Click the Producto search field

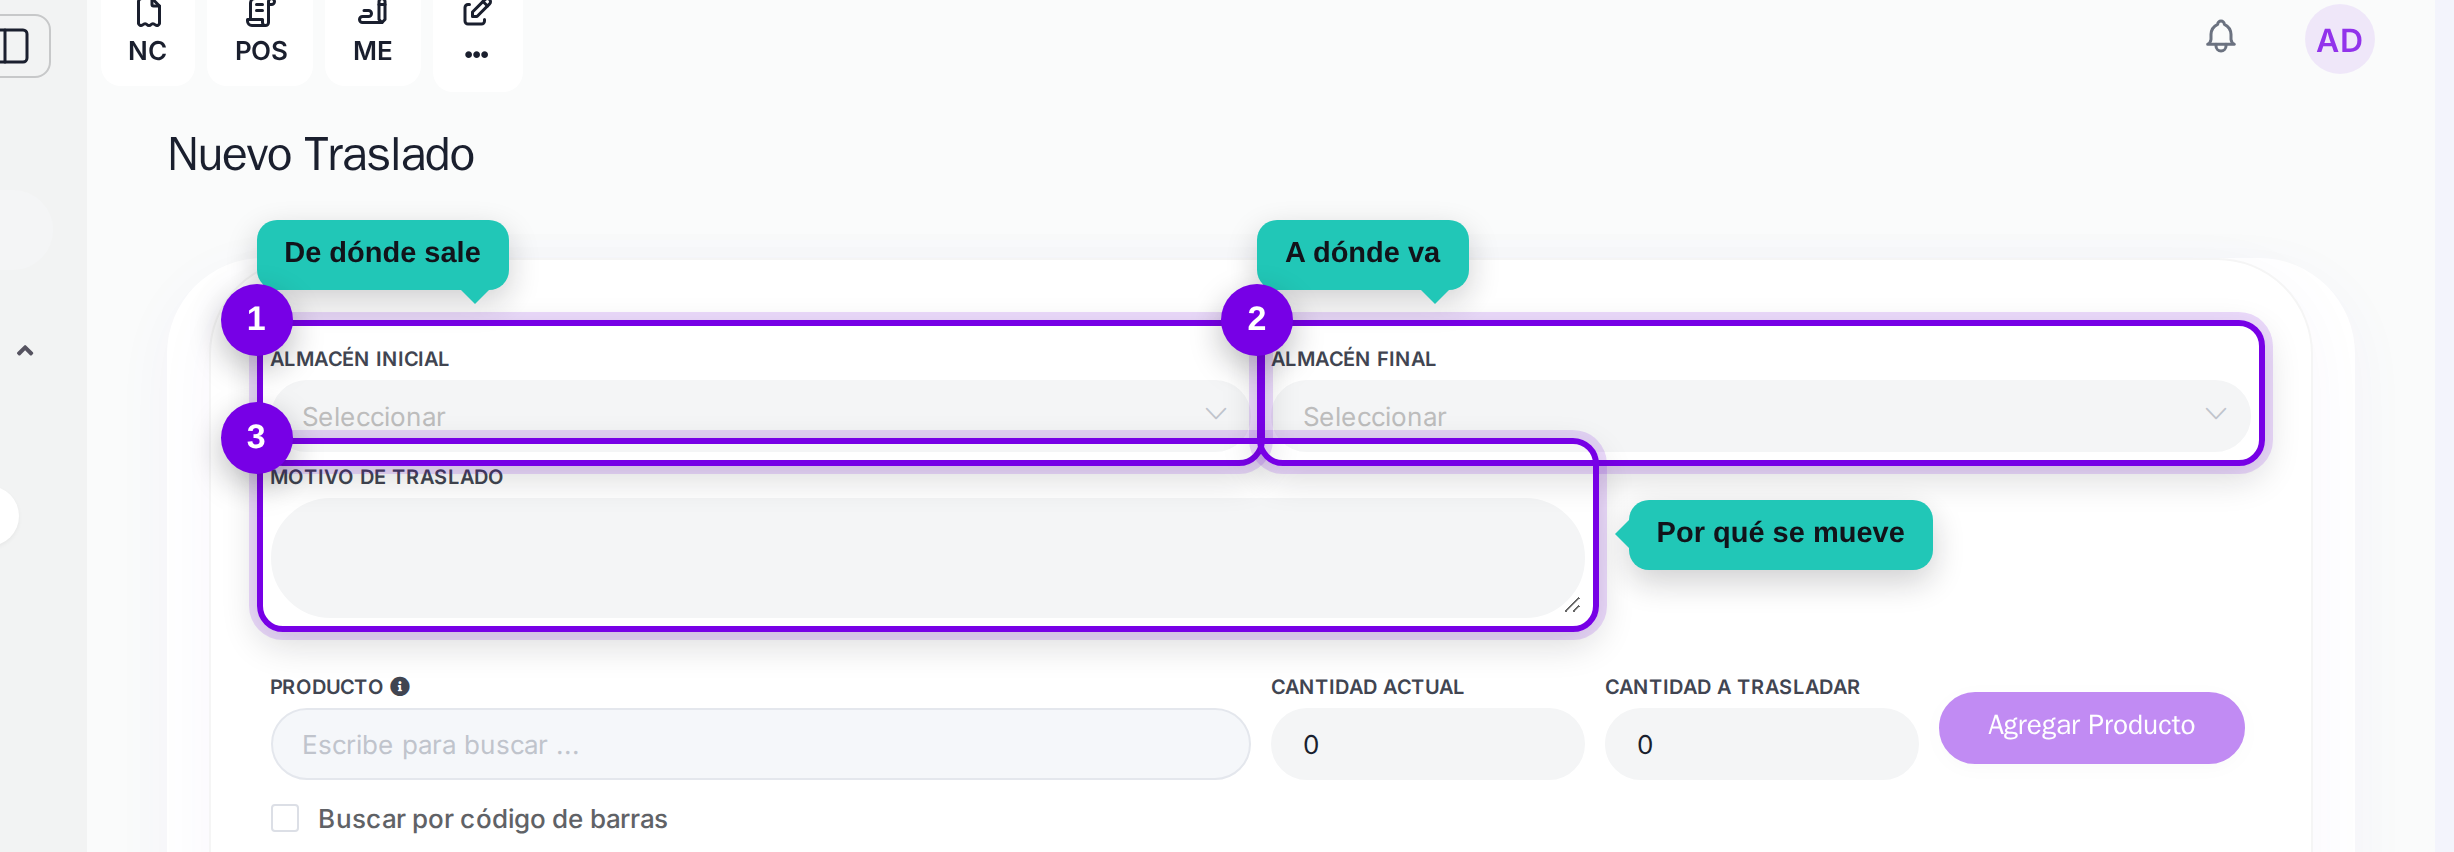(760, 744)
